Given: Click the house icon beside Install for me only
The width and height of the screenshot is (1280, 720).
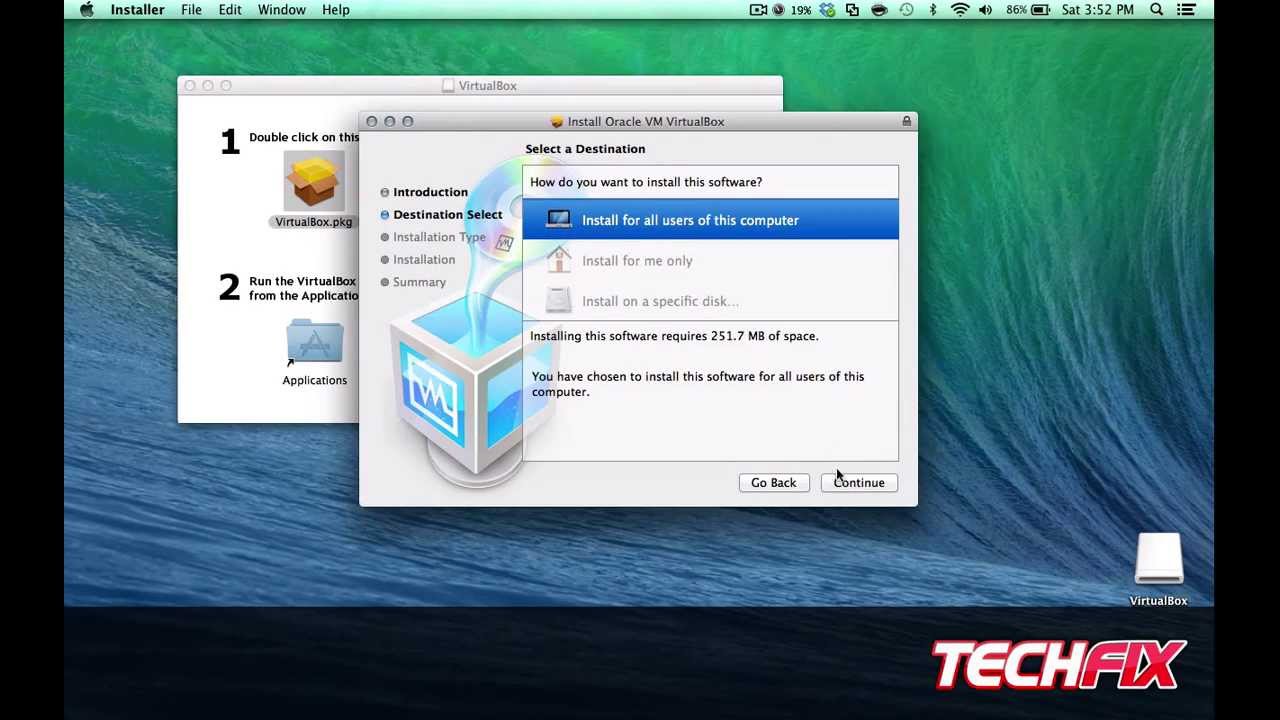Looking at the screenshot, I should pos(559,260).
